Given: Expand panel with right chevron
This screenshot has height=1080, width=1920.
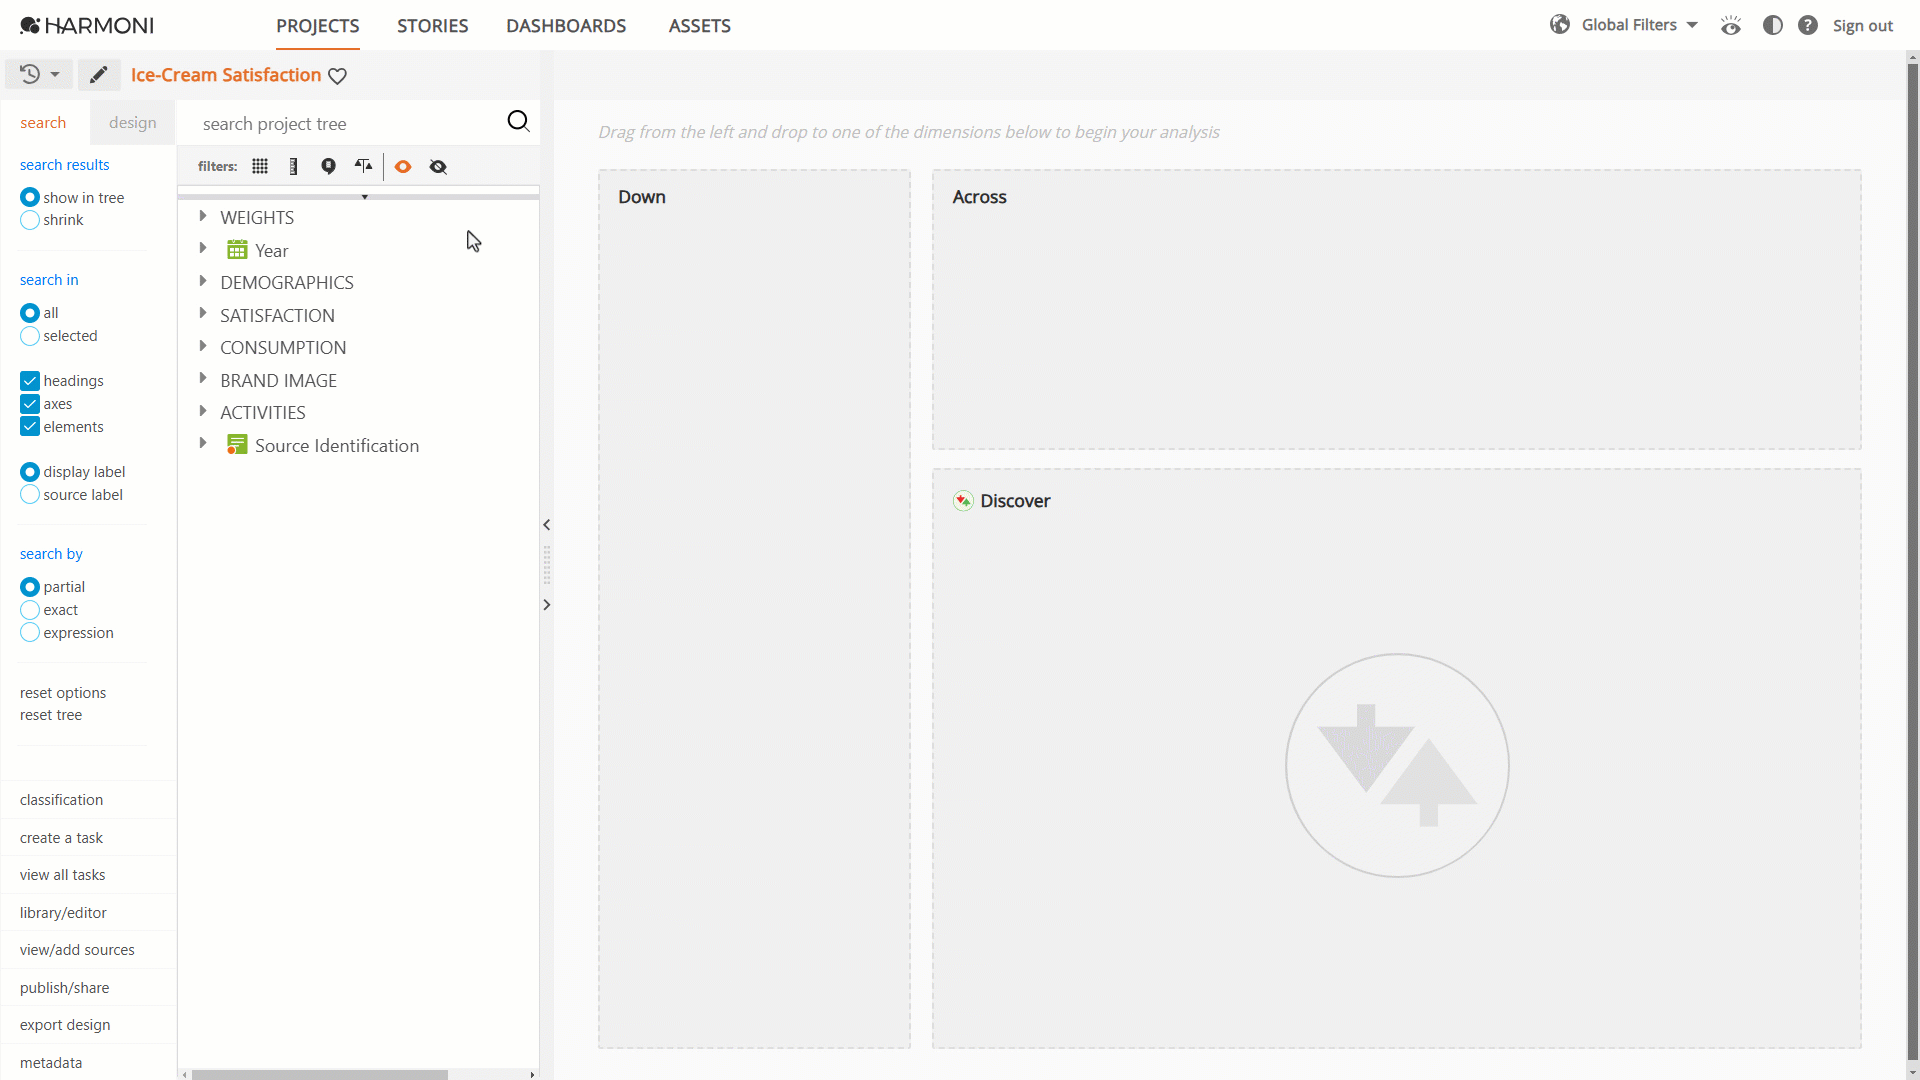Looking at the screenshot, I should [x=546, y=604].
